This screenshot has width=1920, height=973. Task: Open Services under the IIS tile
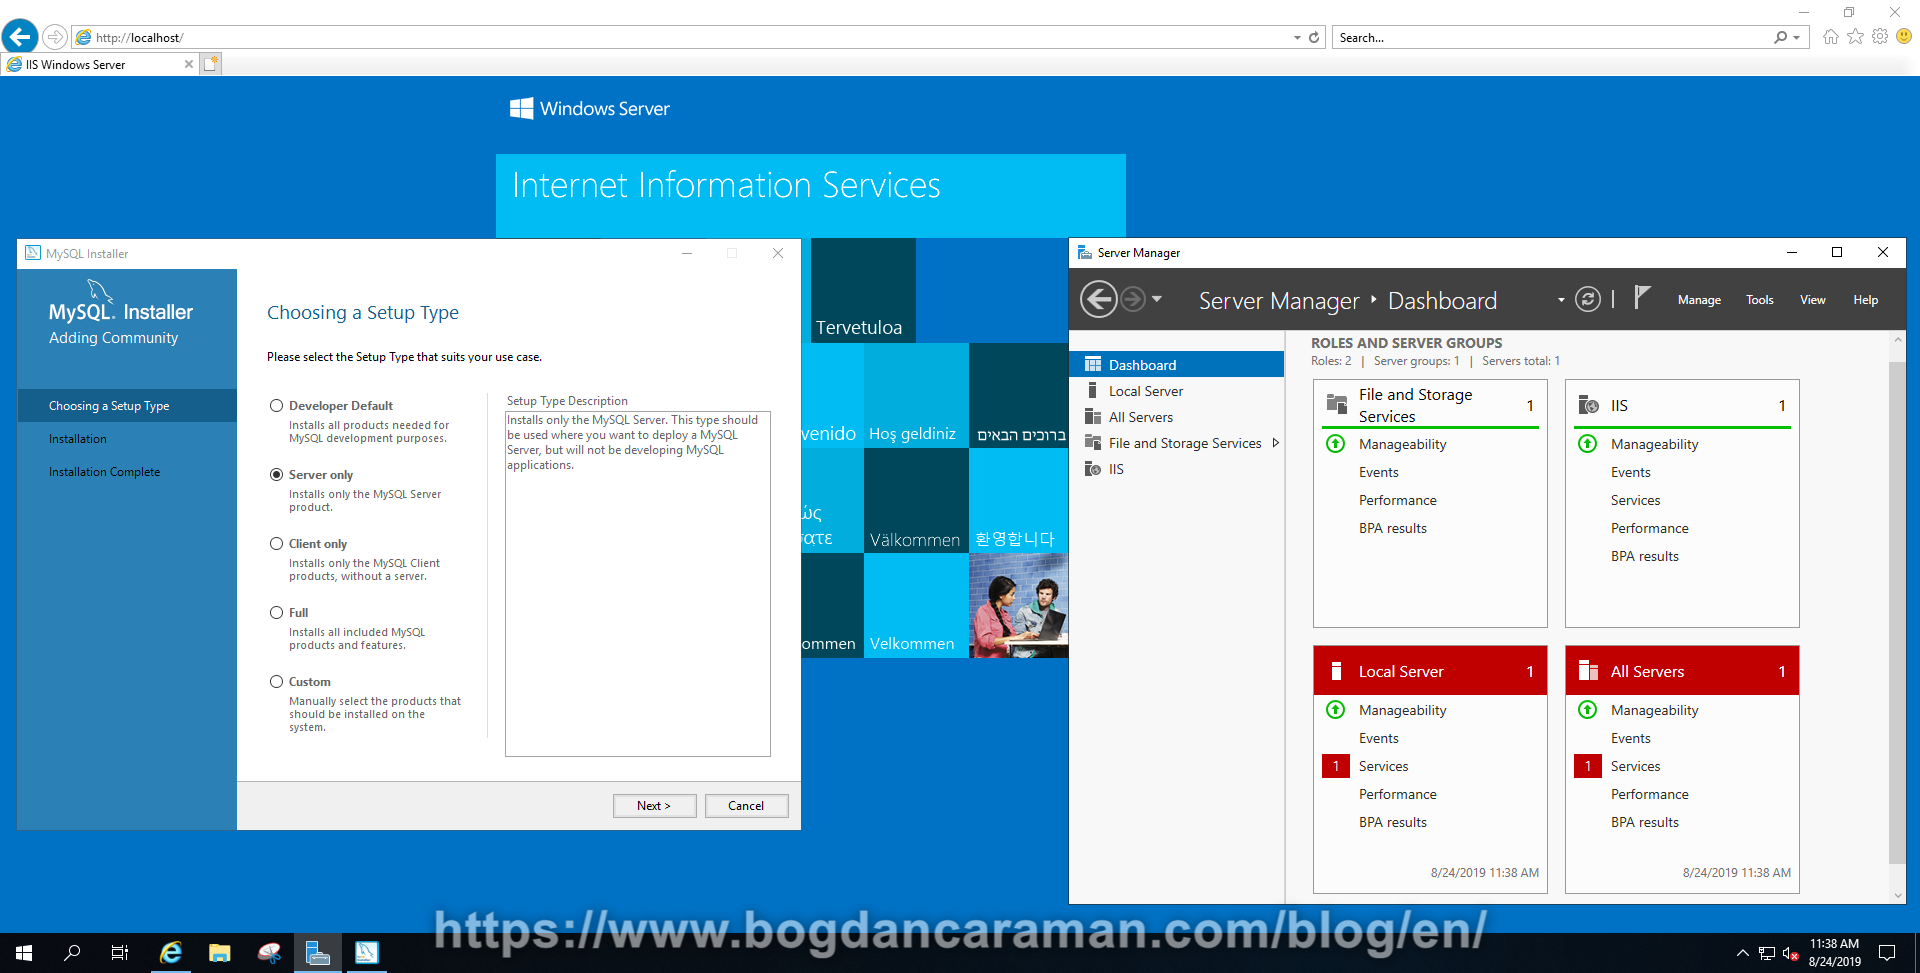(x=1635, y=500)
